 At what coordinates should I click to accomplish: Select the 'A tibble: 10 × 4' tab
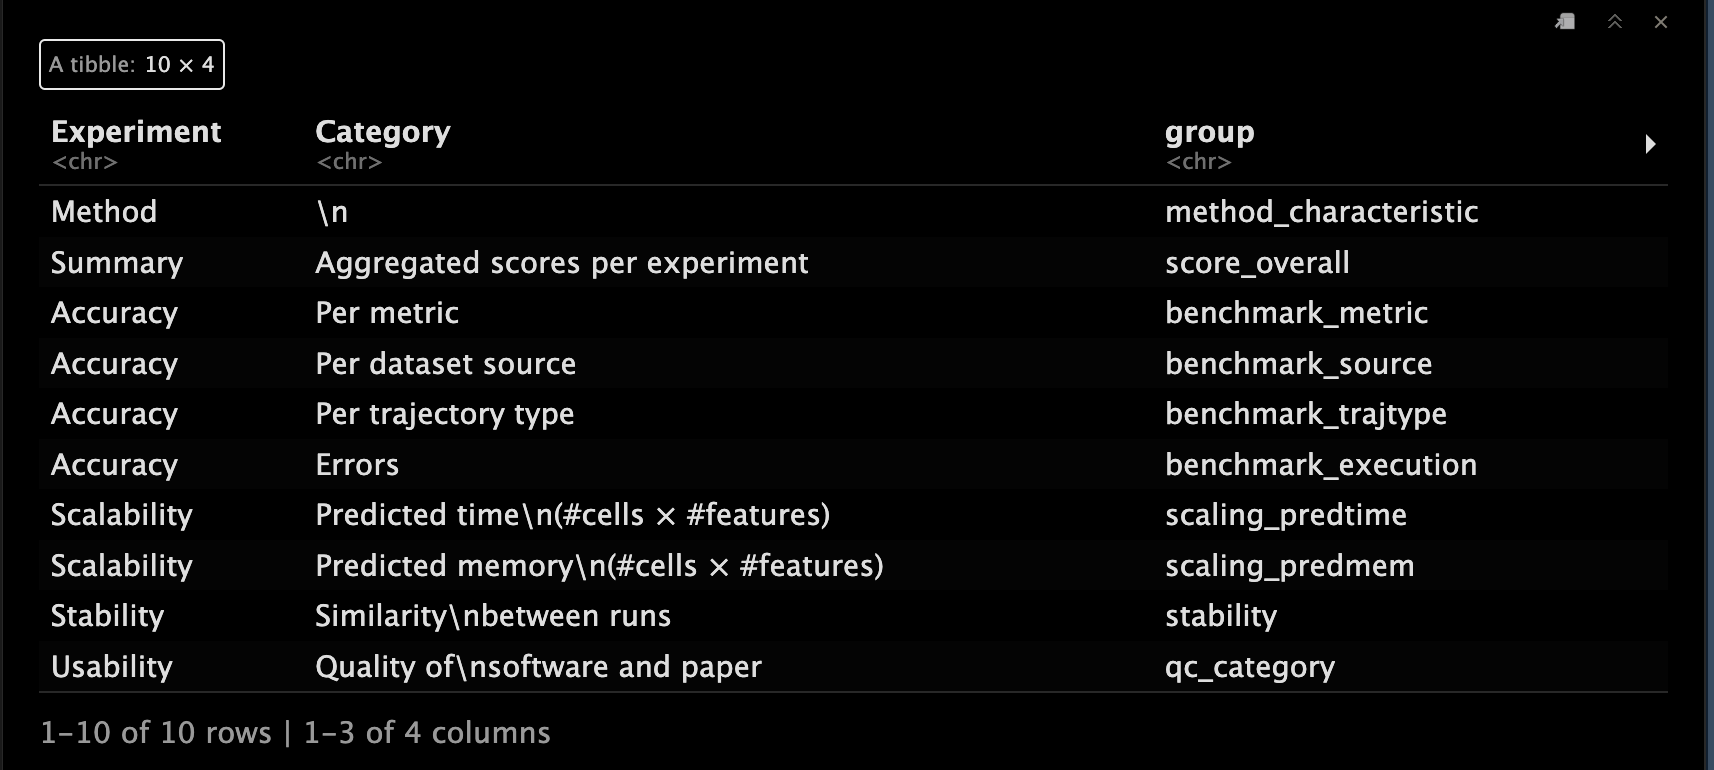(132, 65)
